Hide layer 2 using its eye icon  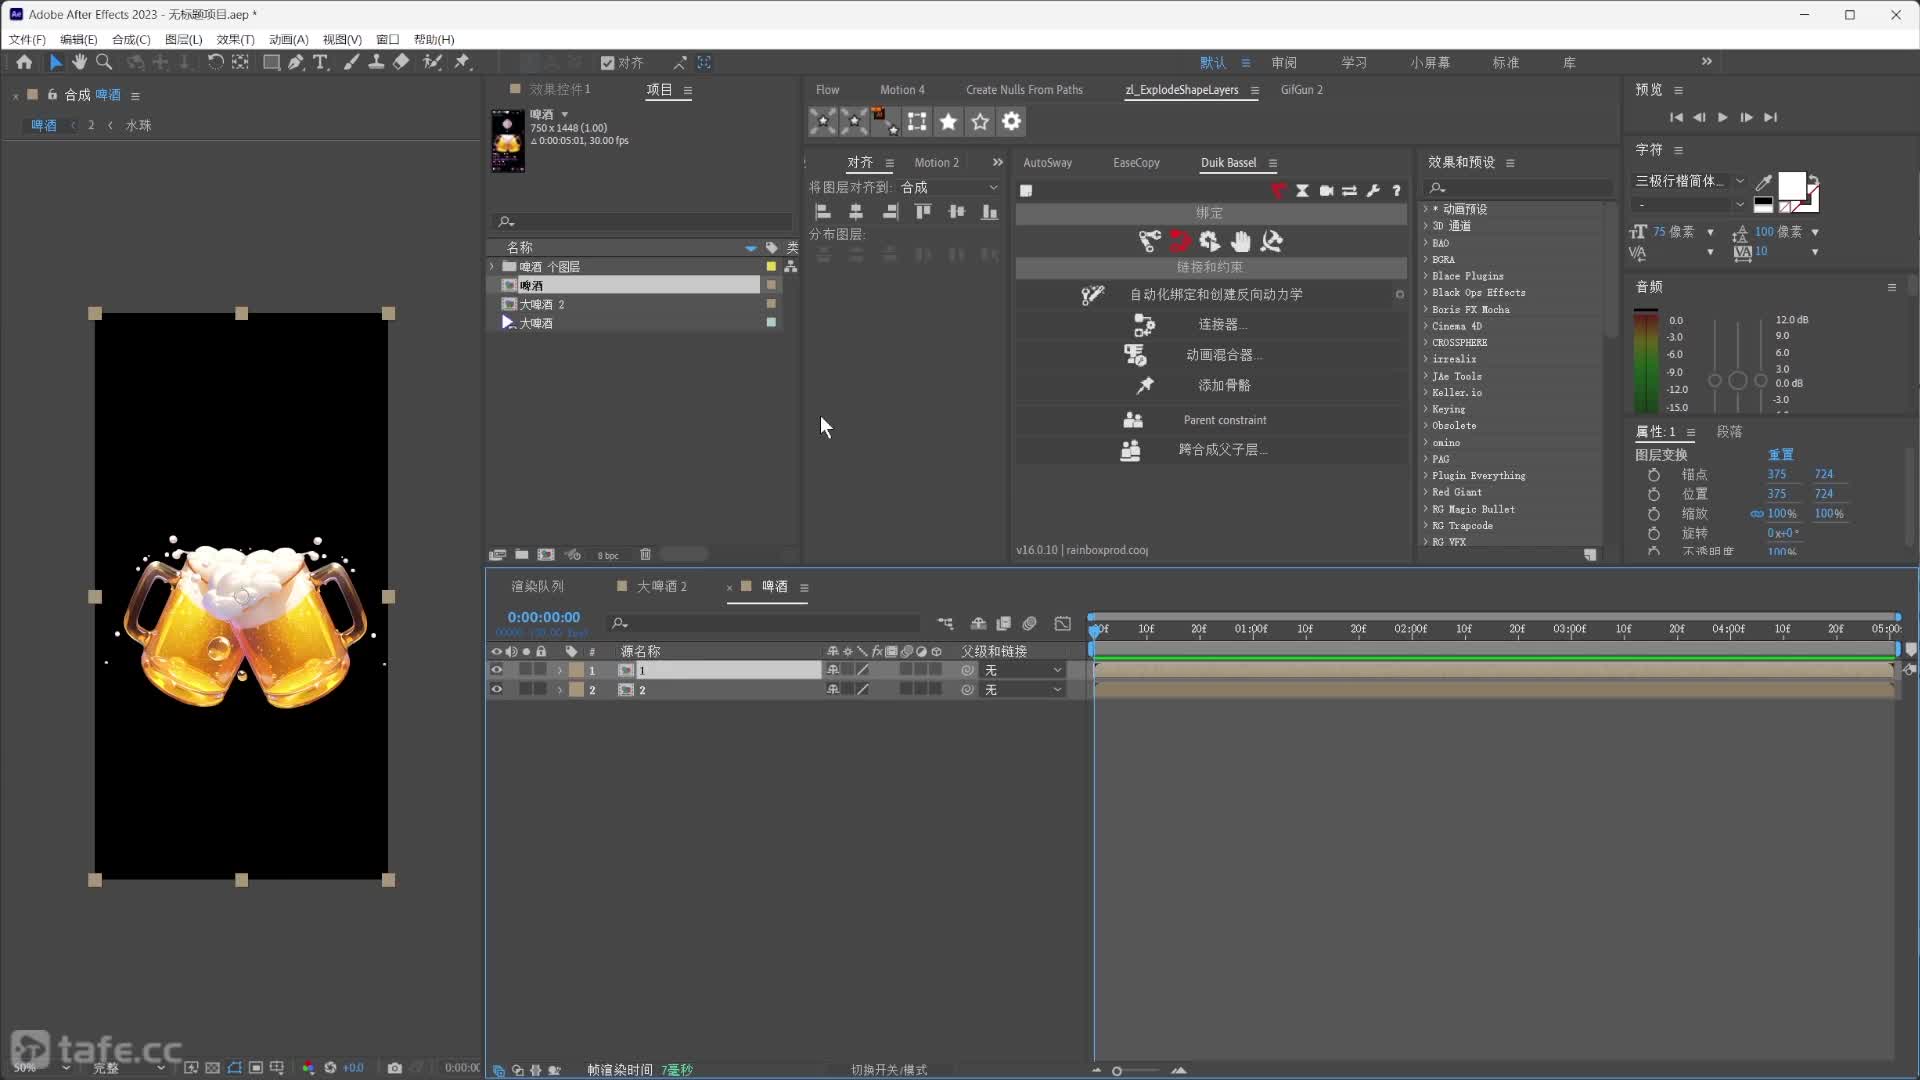point(496,690)
